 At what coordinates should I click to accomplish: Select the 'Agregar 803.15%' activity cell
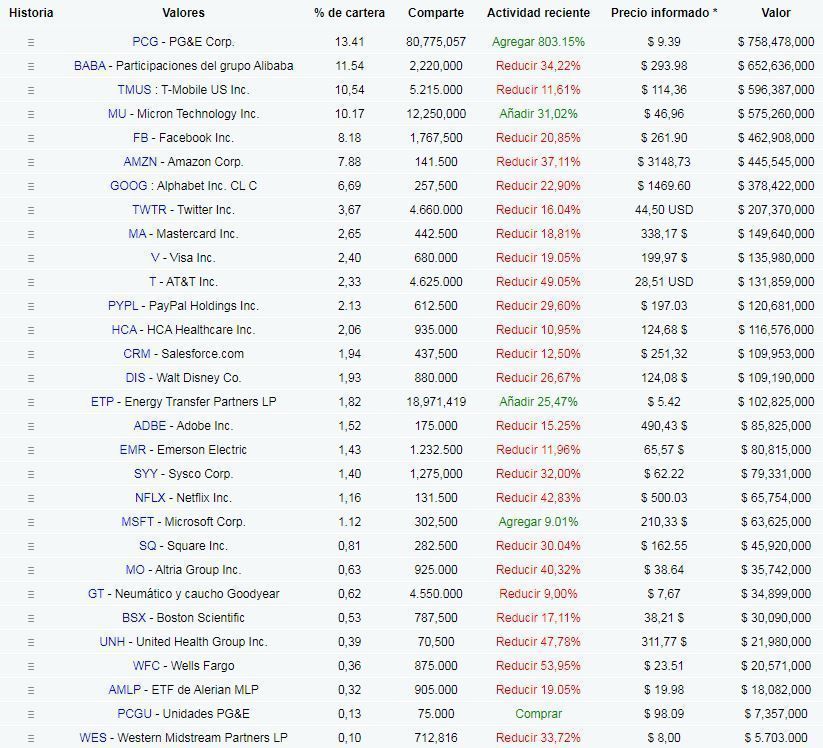coord(539,41)
